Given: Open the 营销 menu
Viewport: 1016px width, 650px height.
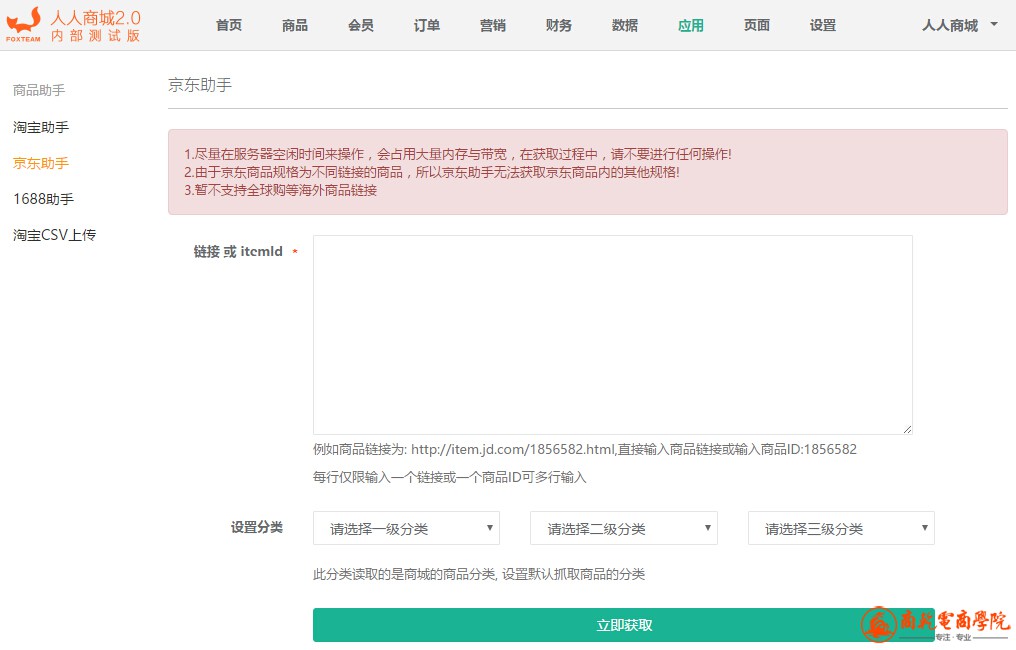Looking at the screenshot, I should [x=492, y=25].
